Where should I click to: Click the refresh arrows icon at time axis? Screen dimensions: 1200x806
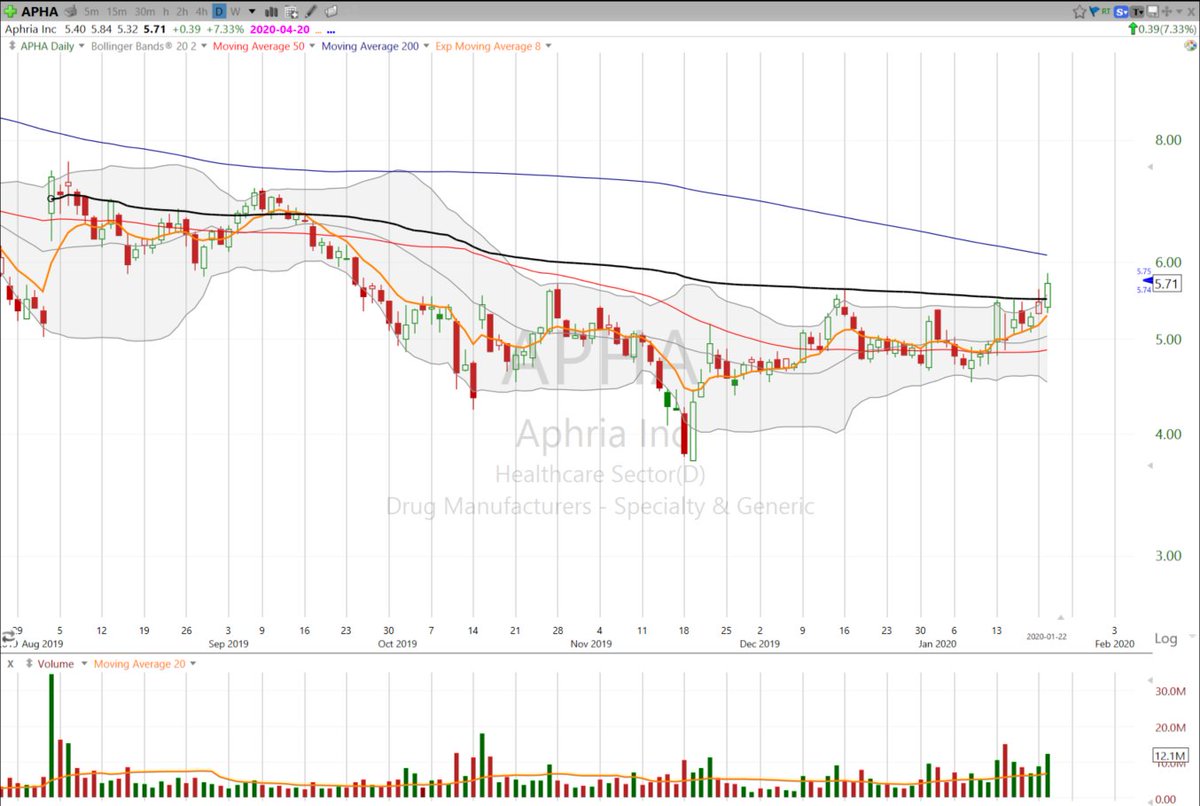[8, 636]
